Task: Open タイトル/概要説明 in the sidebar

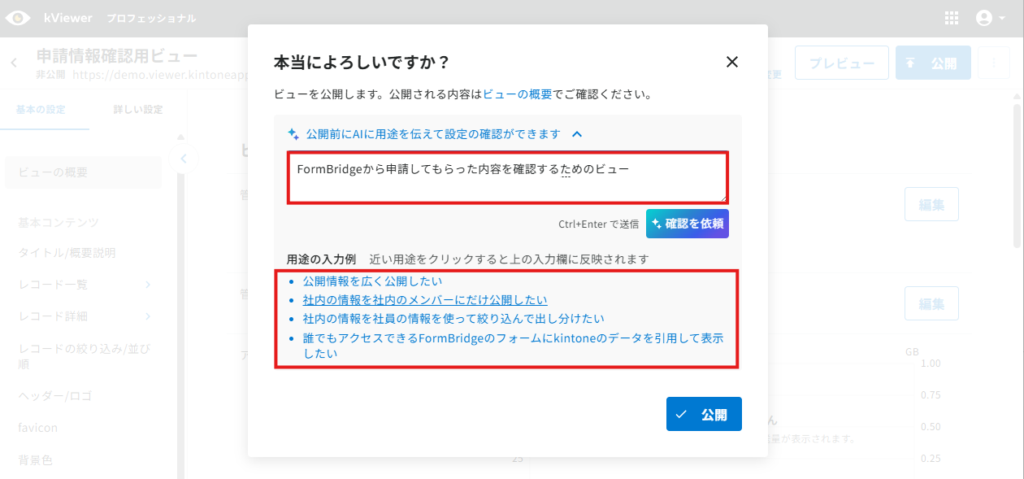Action: 67,253
